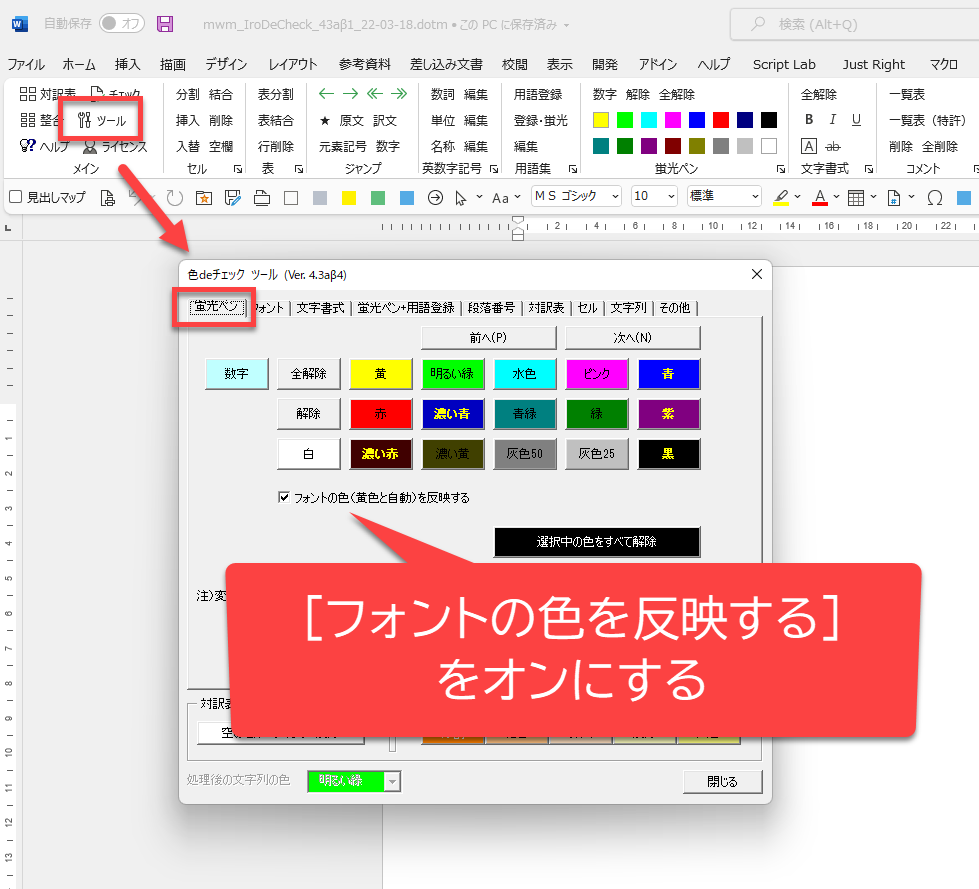979x889 pixels.
Task: Expand the 処理後の文字列の色 明るい緑 dropdown
Action: tap(392, 781)
